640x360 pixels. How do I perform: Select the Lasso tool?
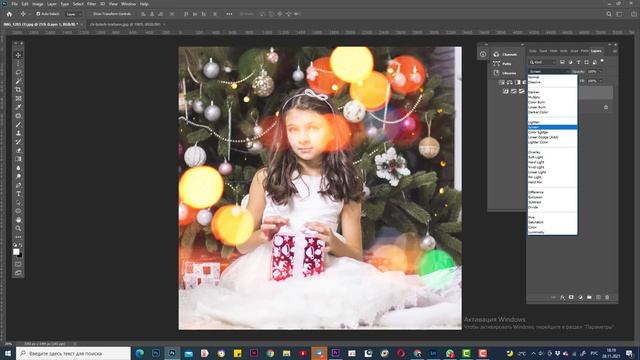click(x=18, y=72)
